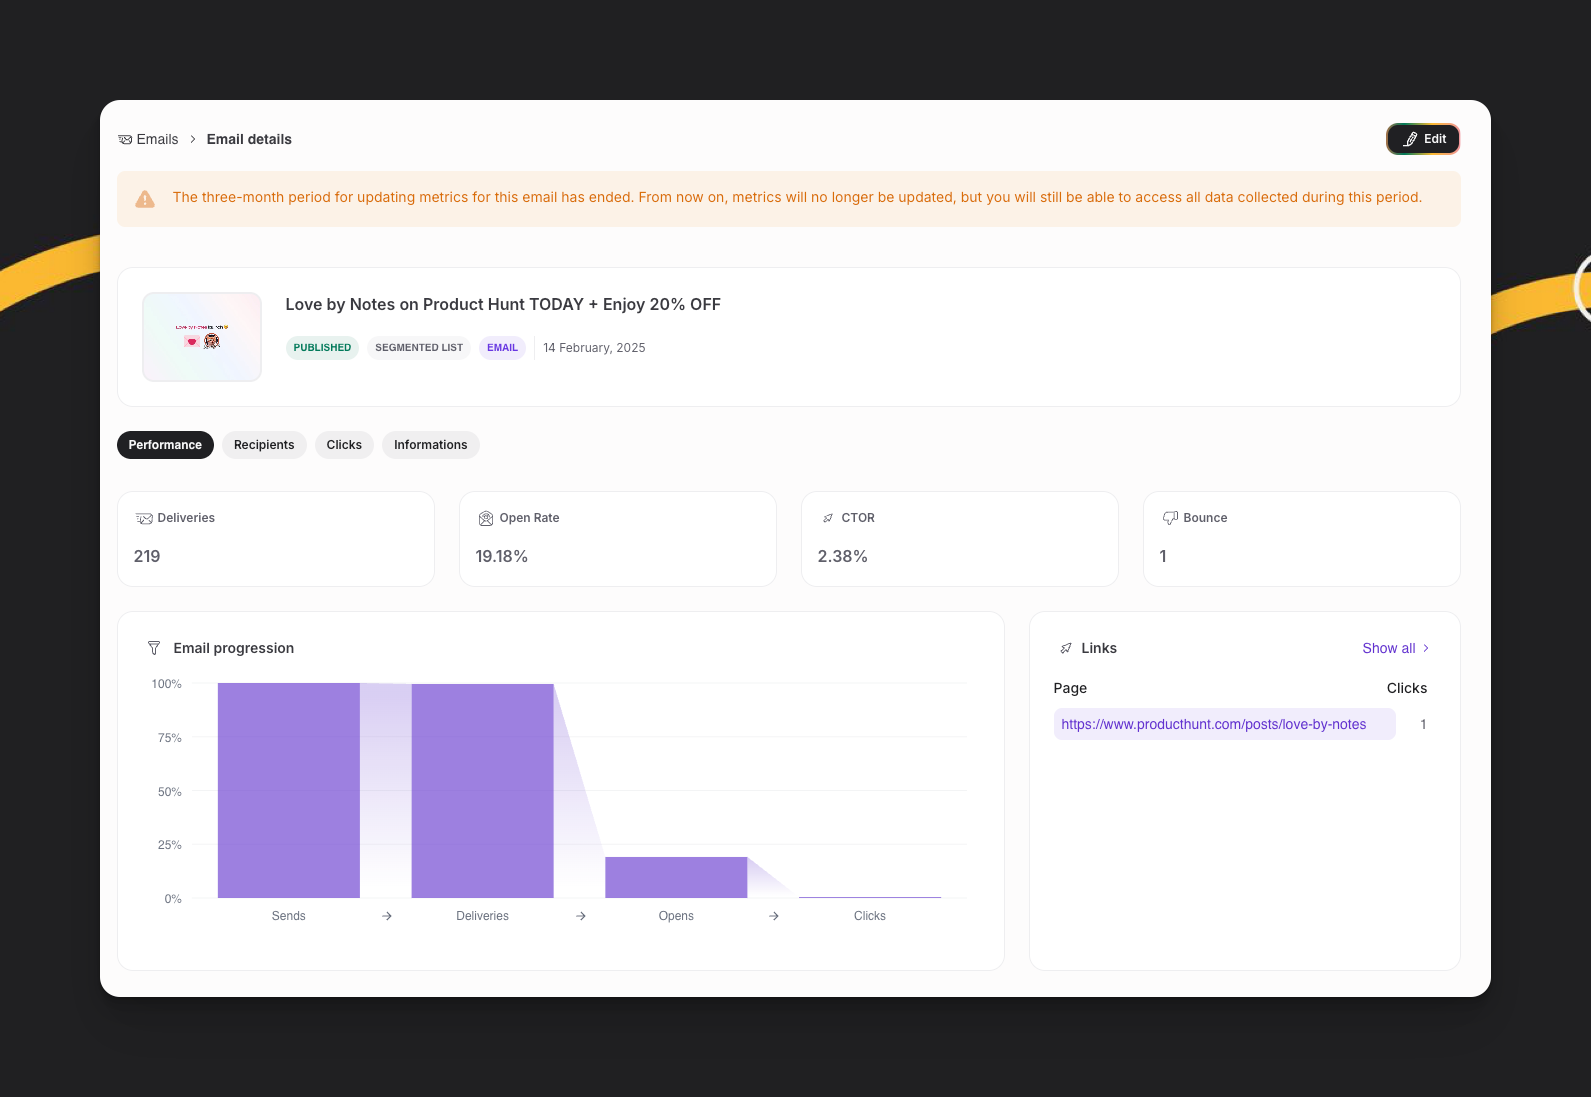1591x1097 pixels.
Task: Open the Clicks tab
Action: [x=344, y=445]
